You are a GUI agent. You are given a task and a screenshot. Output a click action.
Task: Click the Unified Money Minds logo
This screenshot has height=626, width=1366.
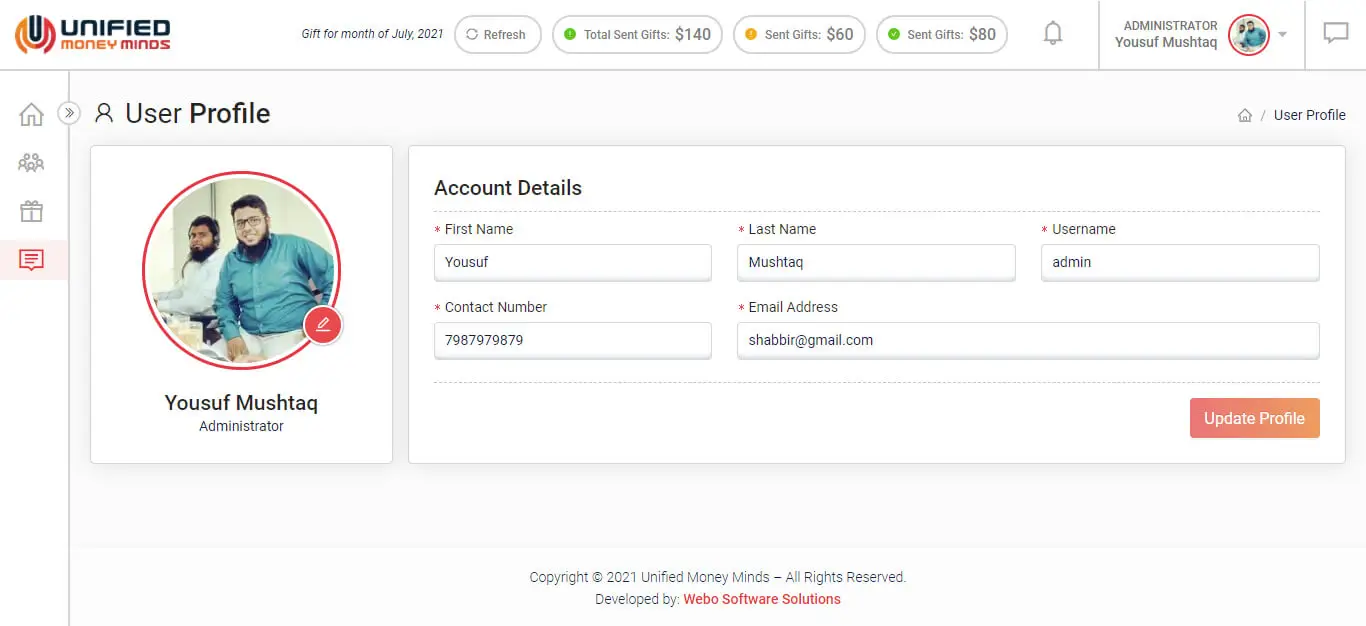93,34
